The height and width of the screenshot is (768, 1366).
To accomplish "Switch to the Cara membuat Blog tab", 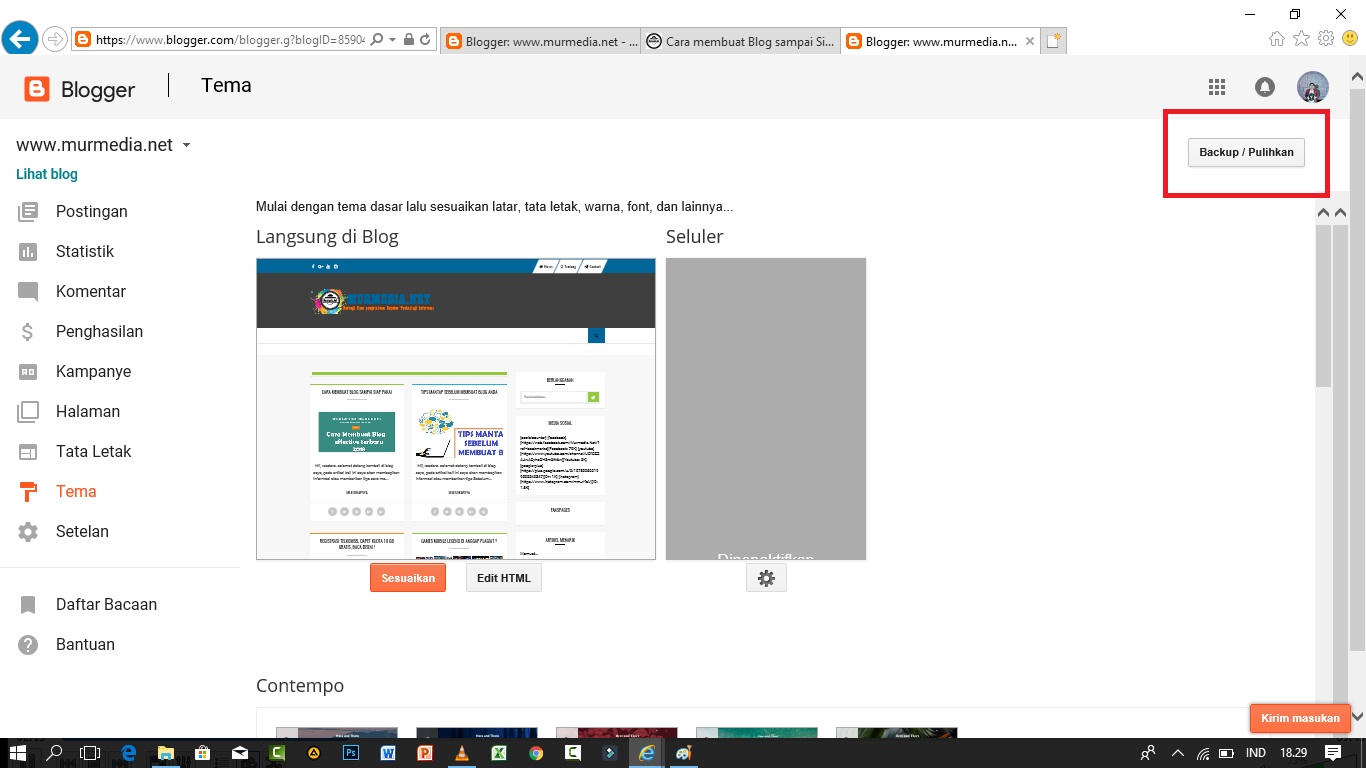I will tap(740, 41).
